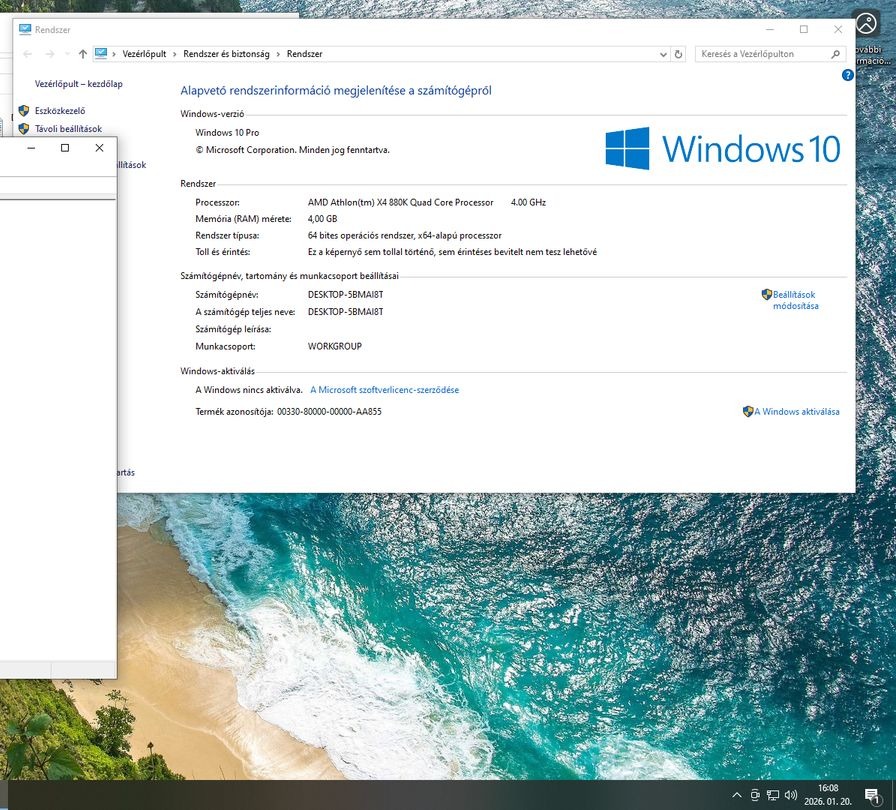Viewport: 896px width, 810px height.
Task: Click the shield icon beside Távoli beállítások
Action: pyautogui.click(x=23, y=129)
